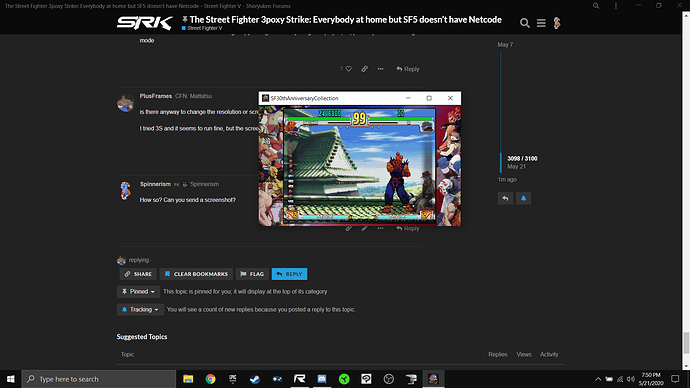The width and height of the screenshot is (690, 388).
Task: Open the forum search magnifier icon
Action: click(525, 23)
